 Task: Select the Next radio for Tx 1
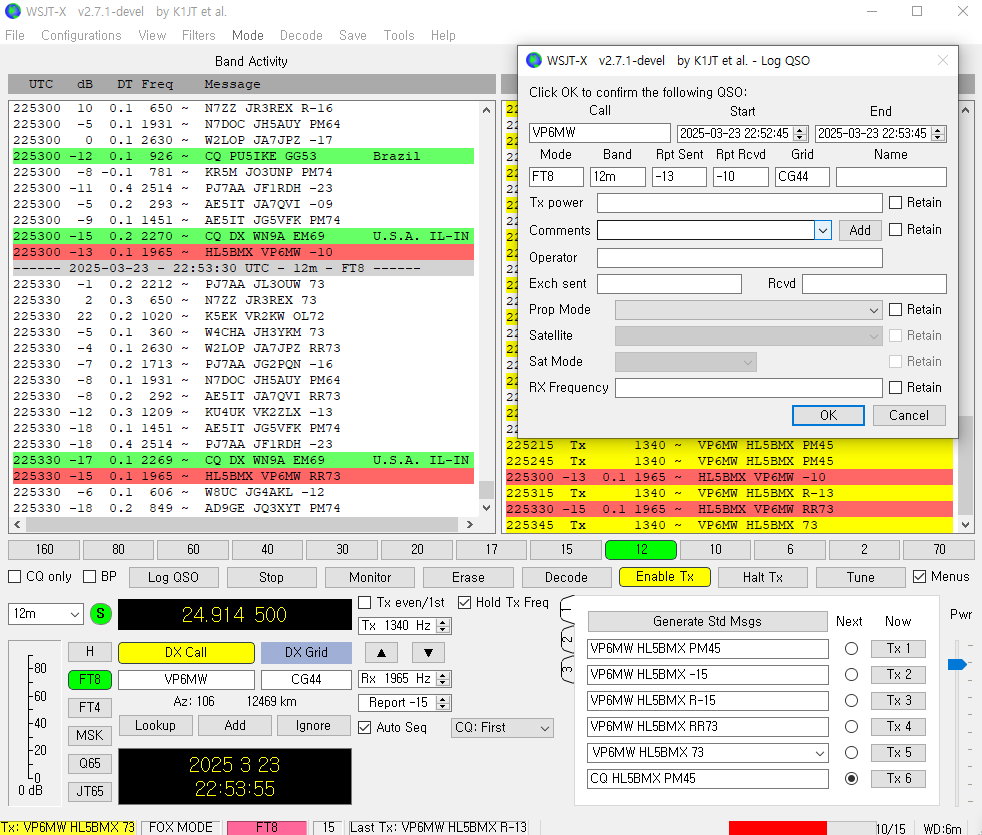tap(851, 649)
